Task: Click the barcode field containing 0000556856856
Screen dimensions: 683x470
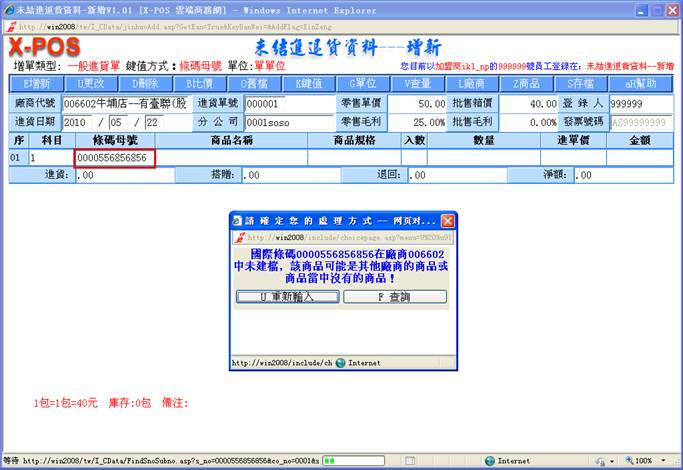Action: 113,158
